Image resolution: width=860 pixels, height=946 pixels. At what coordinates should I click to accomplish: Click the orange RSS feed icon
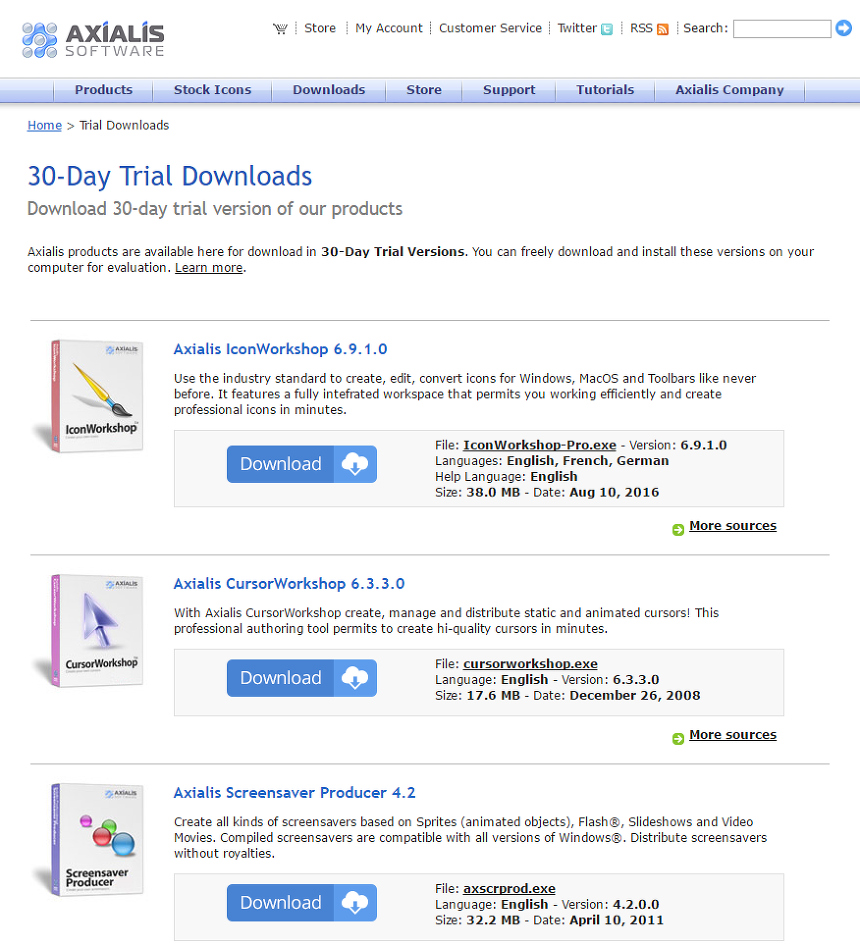[662, 29]
